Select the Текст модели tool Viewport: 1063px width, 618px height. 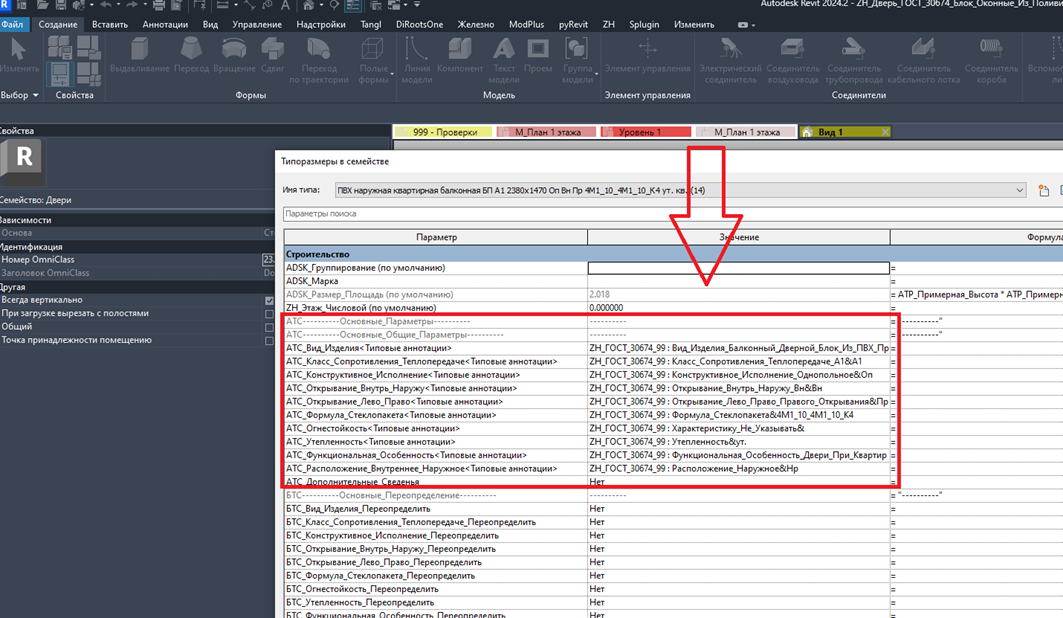tap(504, 60)
